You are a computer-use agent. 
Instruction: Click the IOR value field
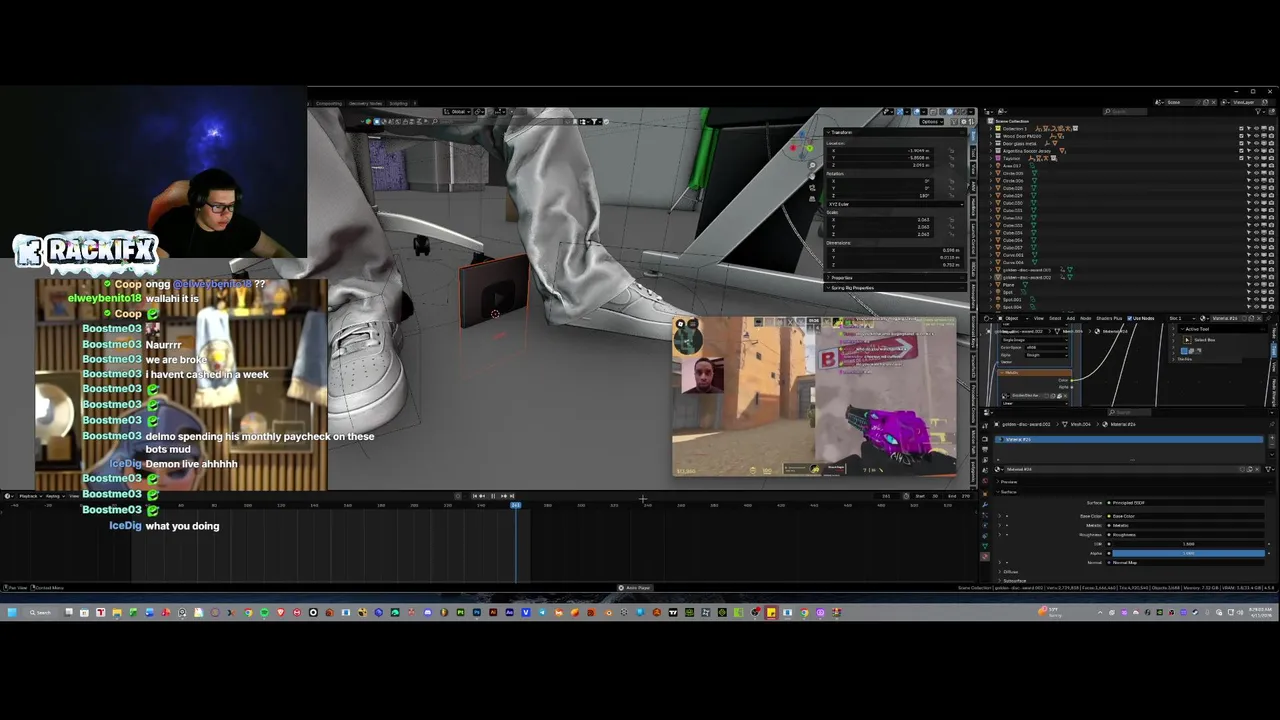[1189, 544]
